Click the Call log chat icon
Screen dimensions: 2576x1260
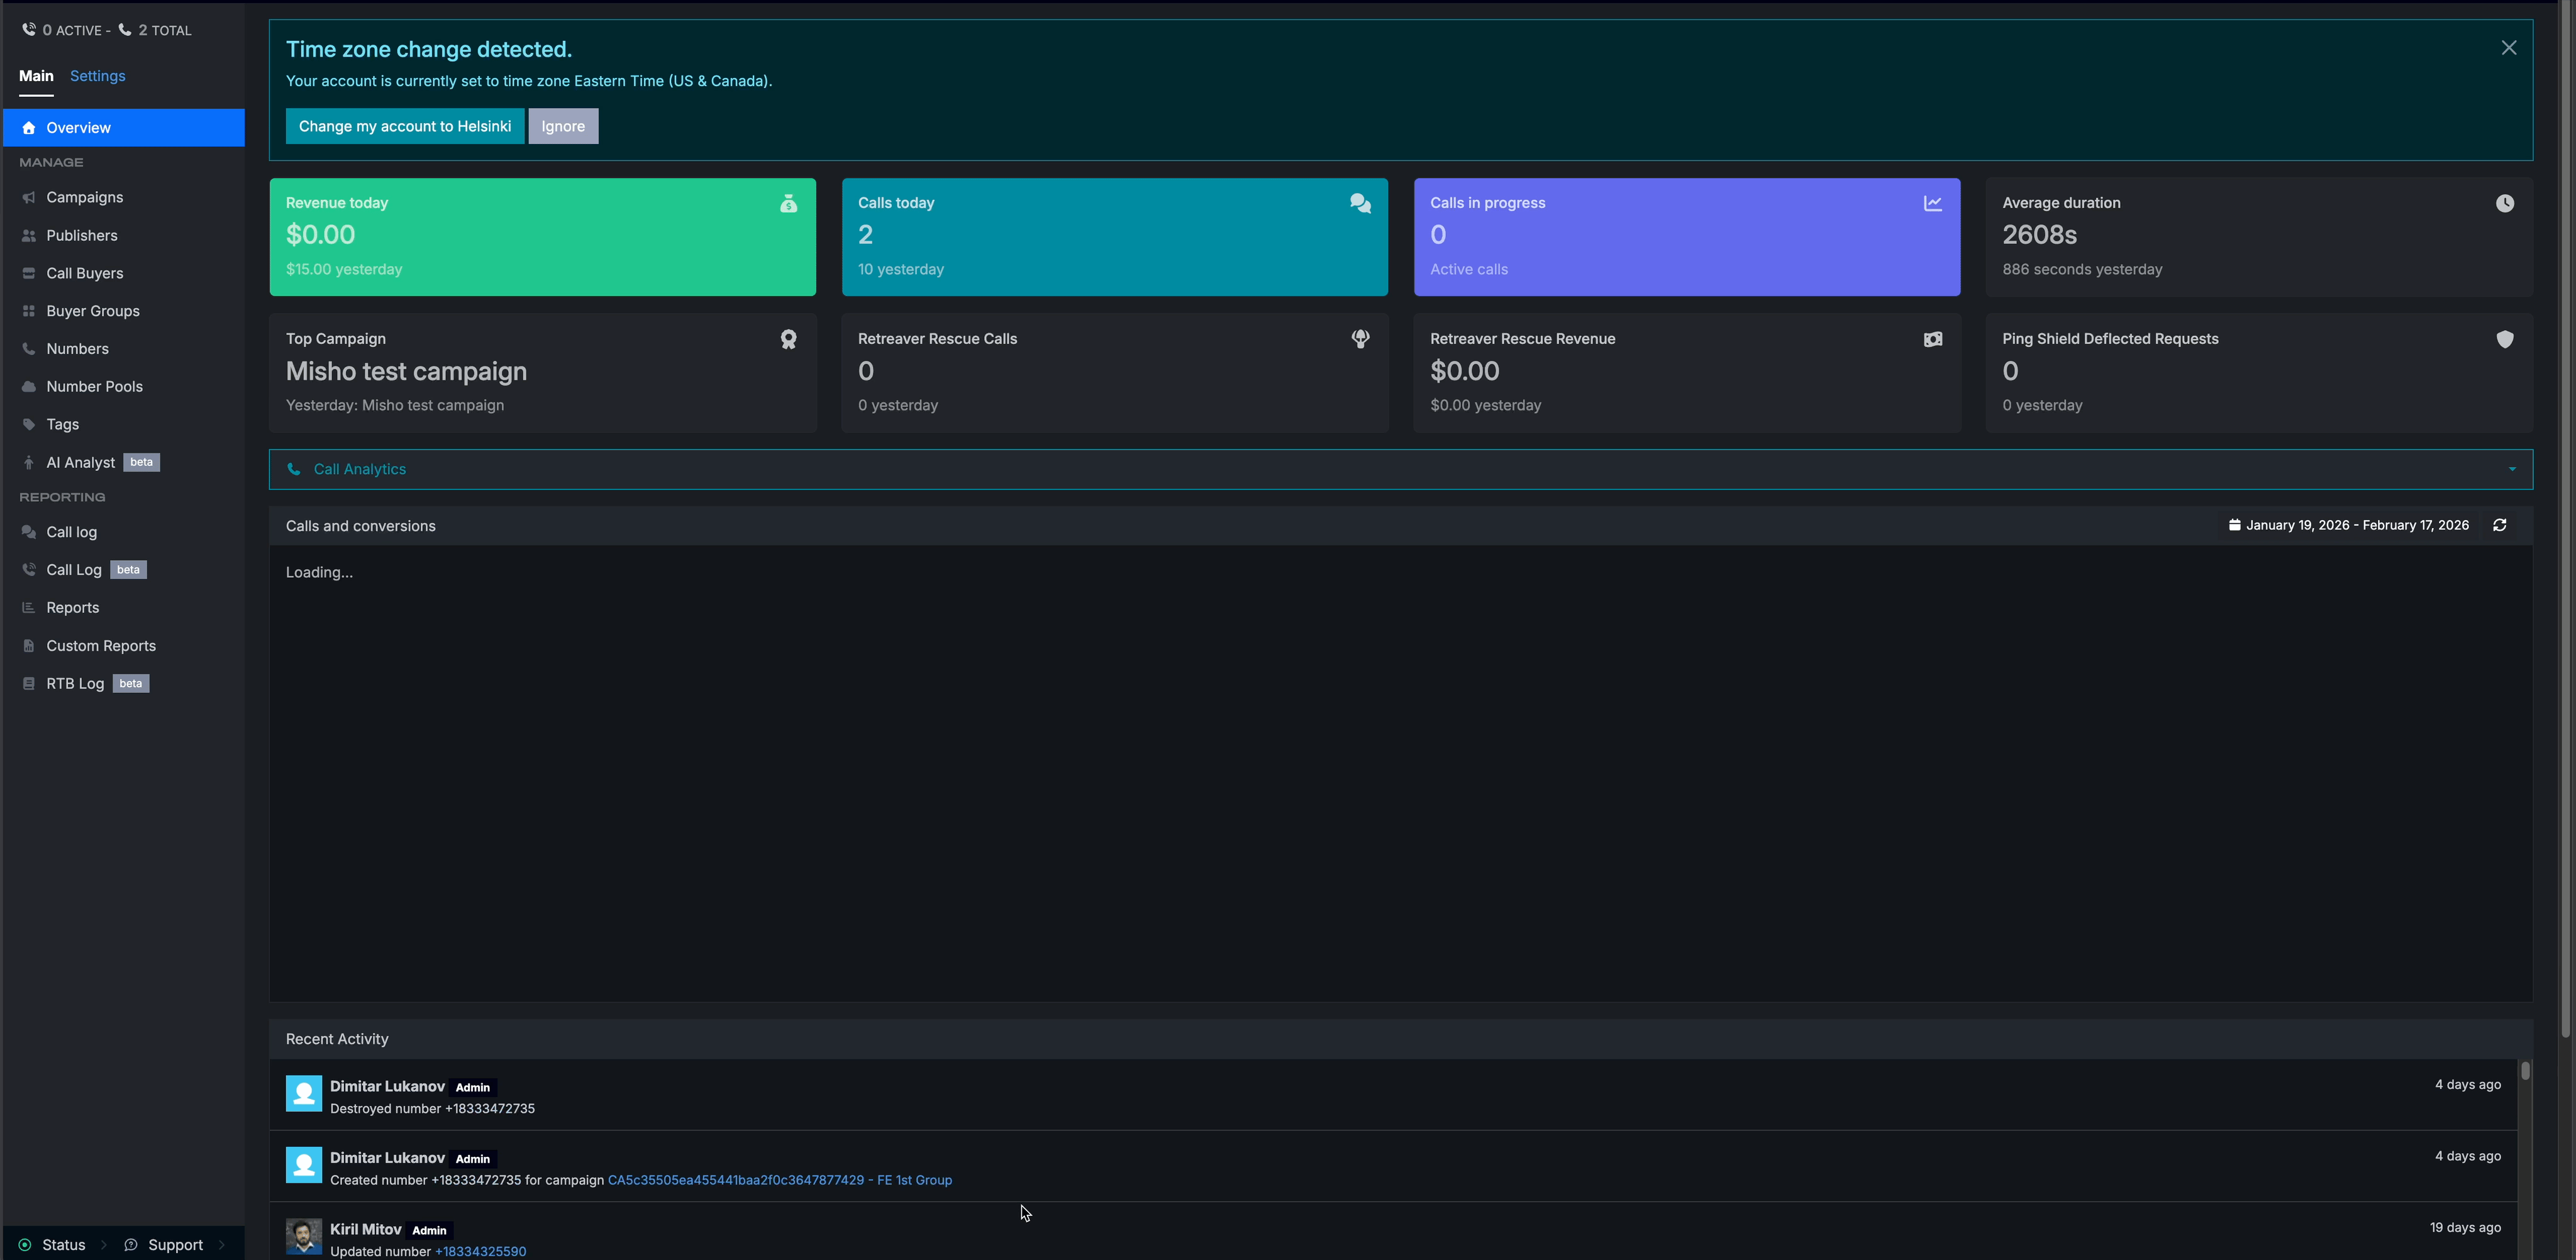tap(28, 532)
